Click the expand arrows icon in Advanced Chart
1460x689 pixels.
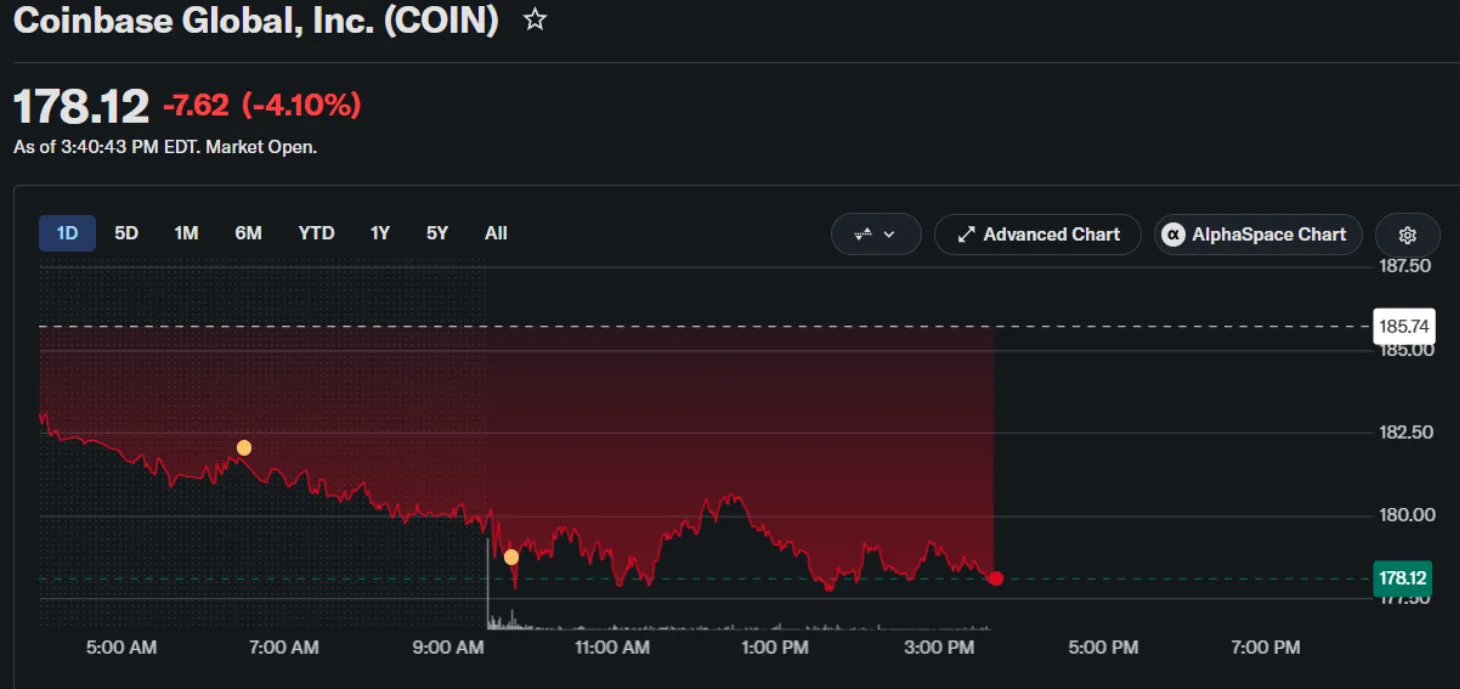click(x=966, y=235)
